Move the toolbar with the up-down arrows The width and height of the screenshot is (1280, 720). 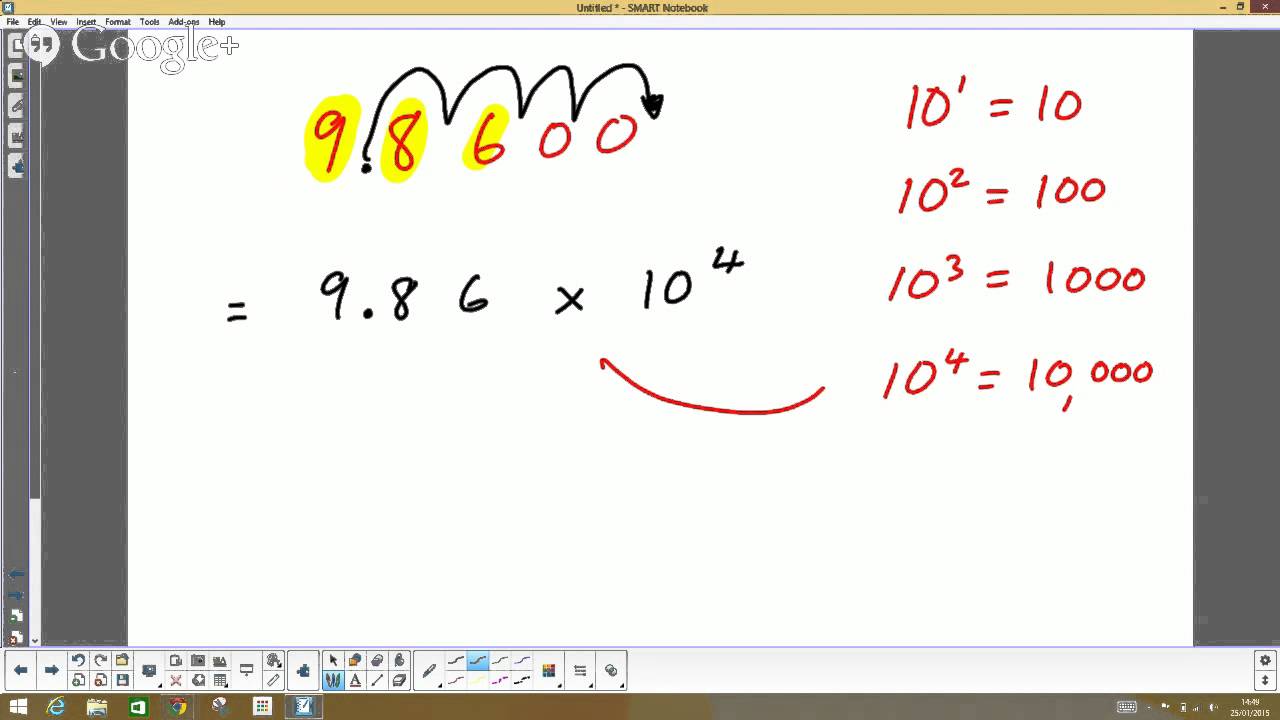point(1265,680)
